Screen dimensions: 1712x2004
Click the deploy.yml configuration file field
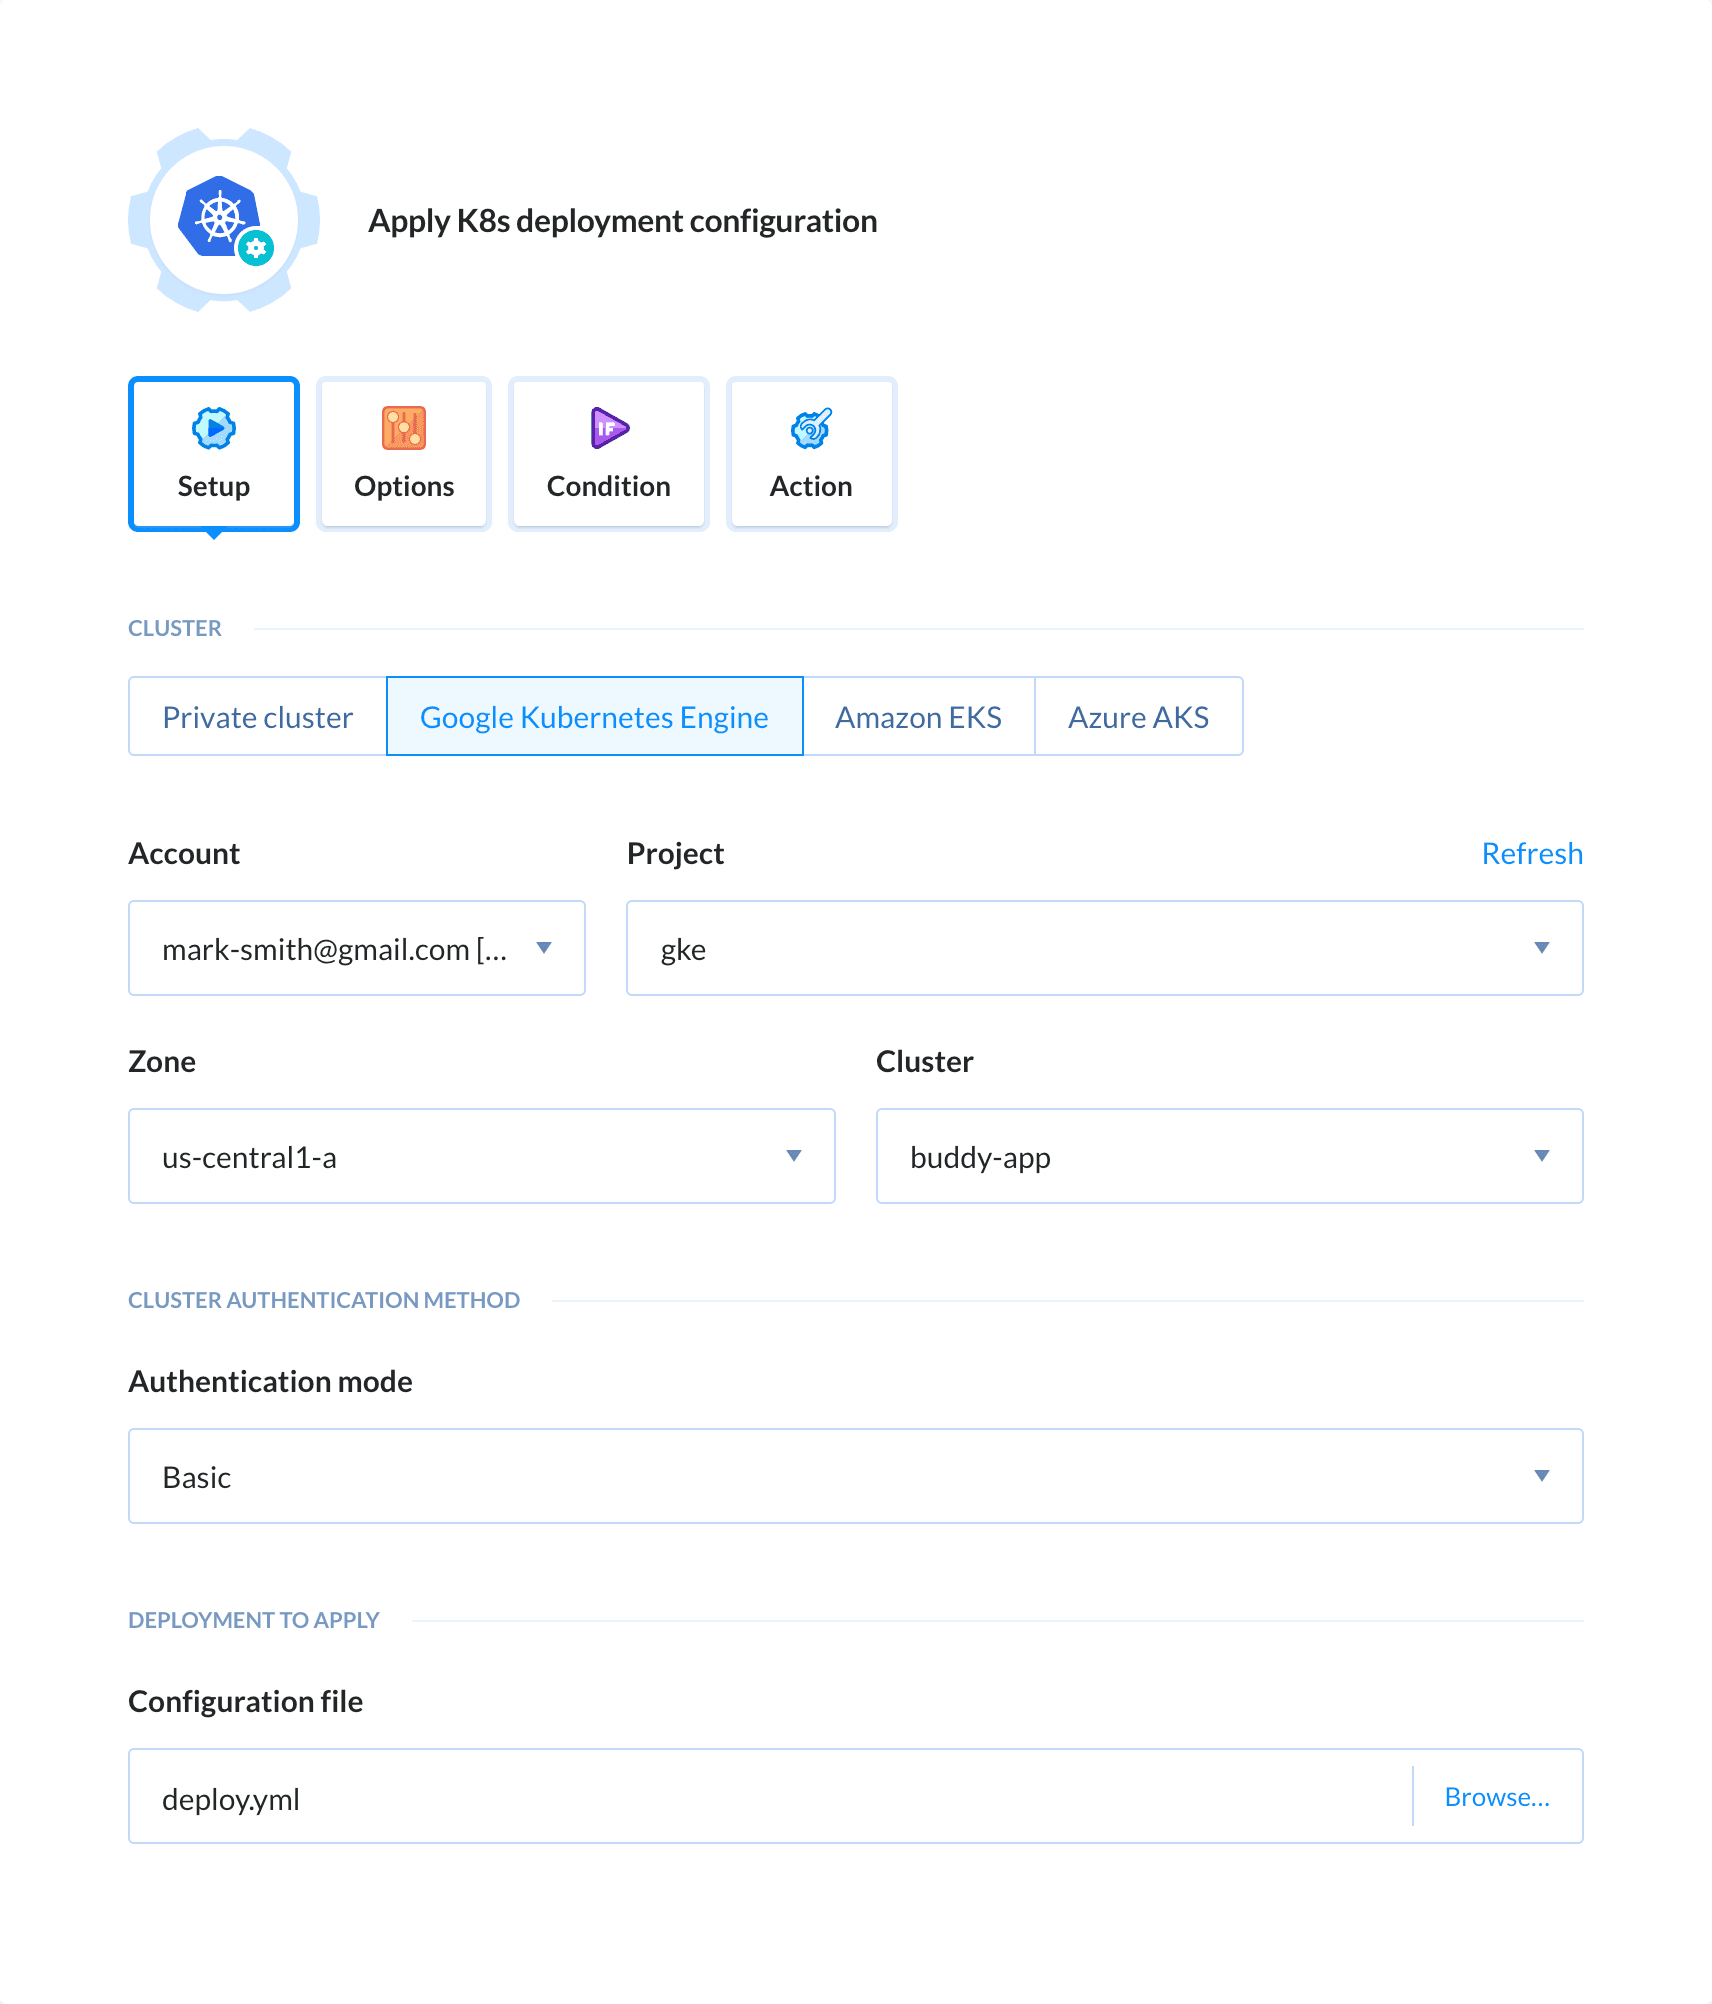(x=700, y=1796)
